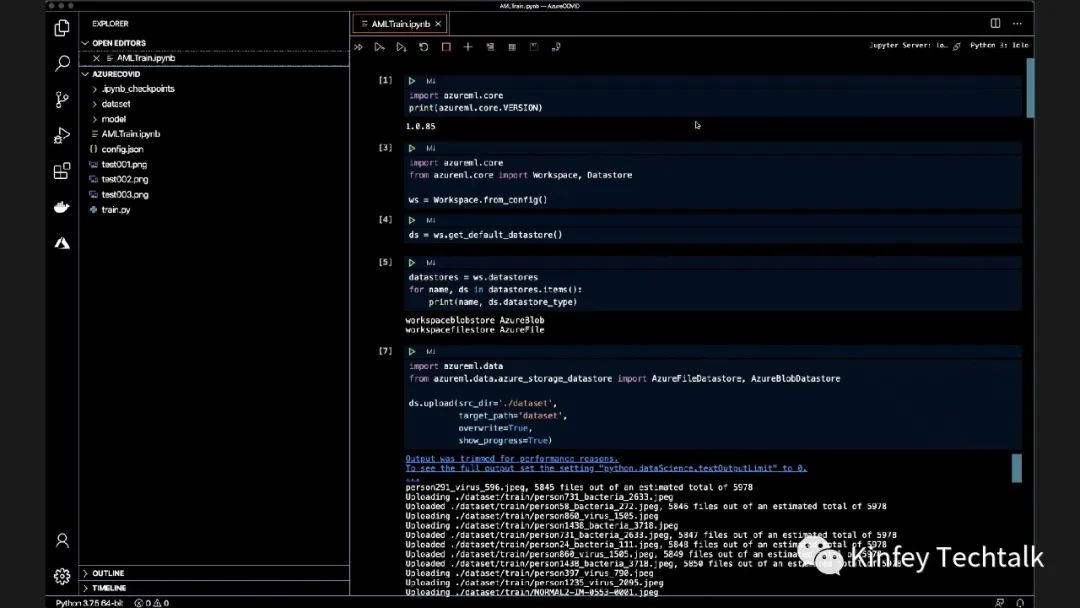
Task: Open the Extensions view
Action: [x=62, y=171]
